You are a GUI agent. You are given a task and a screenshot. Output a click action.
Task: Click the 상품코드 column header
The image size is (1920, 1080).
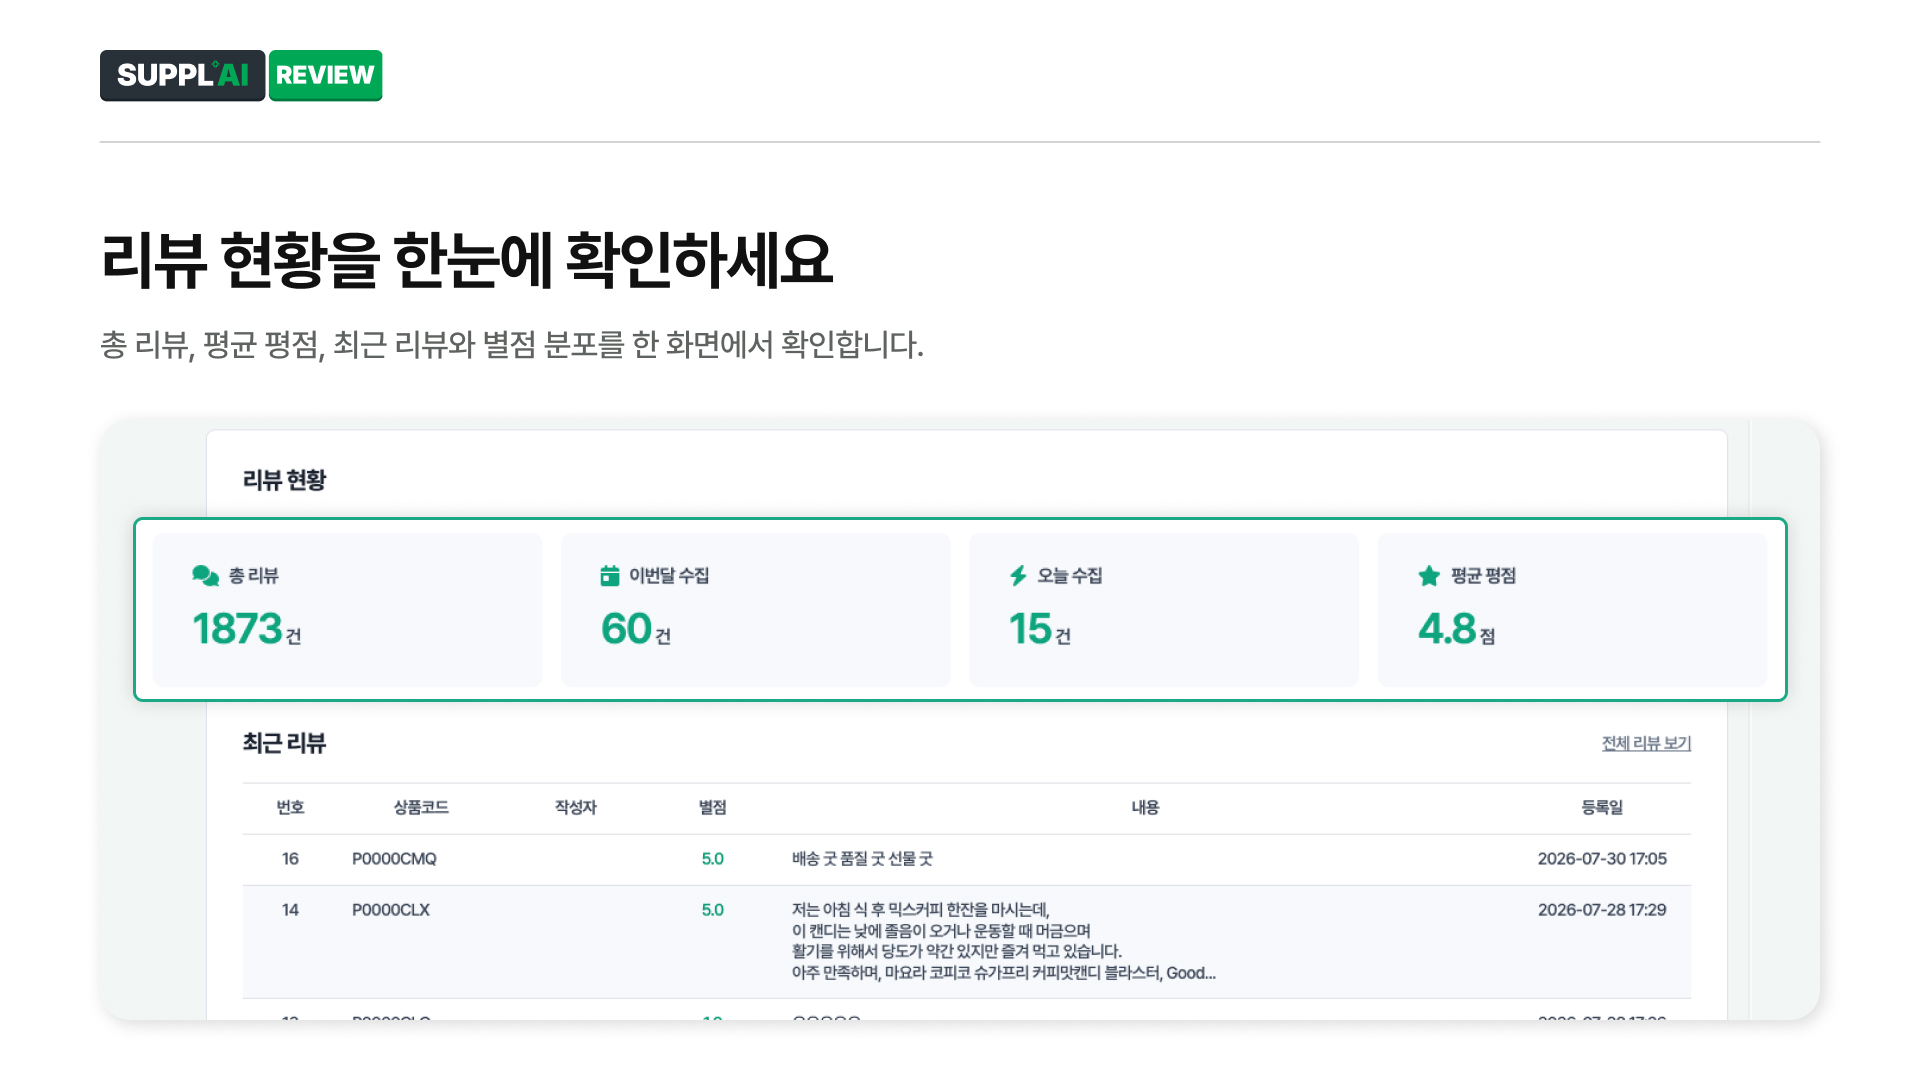[x=421, y=807]
